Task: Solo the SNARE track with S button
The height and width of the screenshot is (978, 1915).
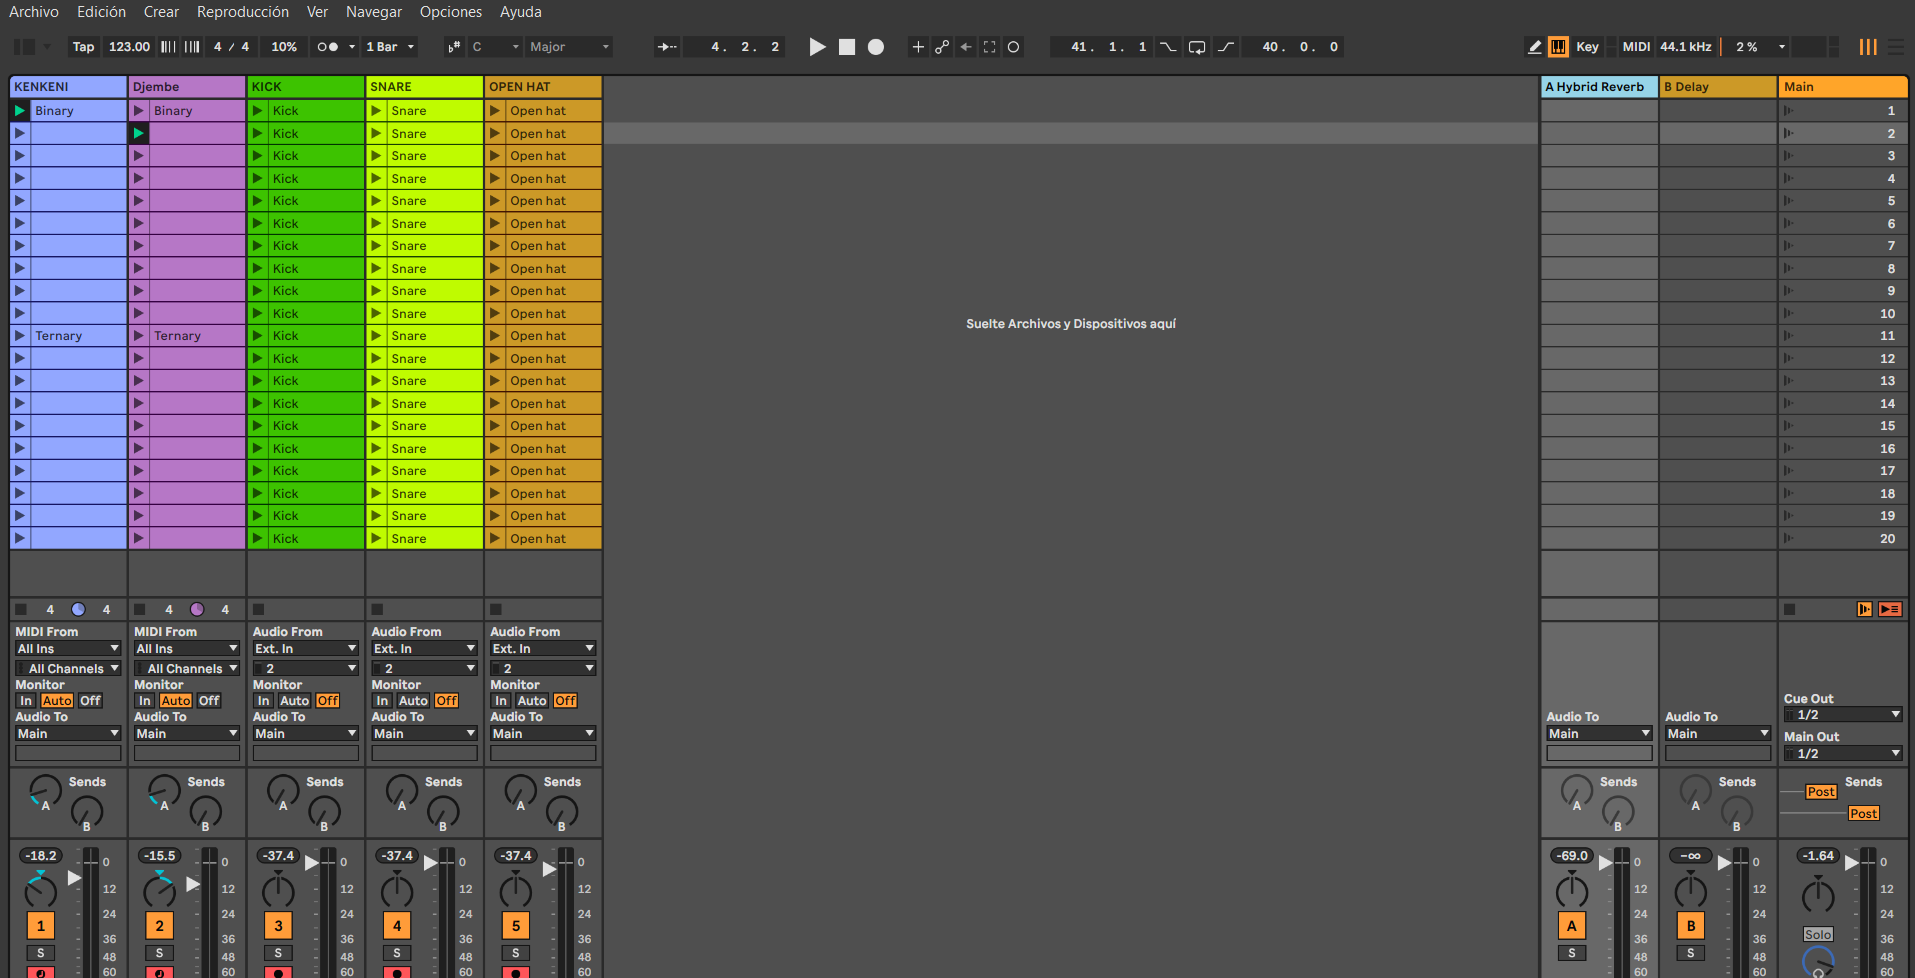Action: tap(397, 953)
